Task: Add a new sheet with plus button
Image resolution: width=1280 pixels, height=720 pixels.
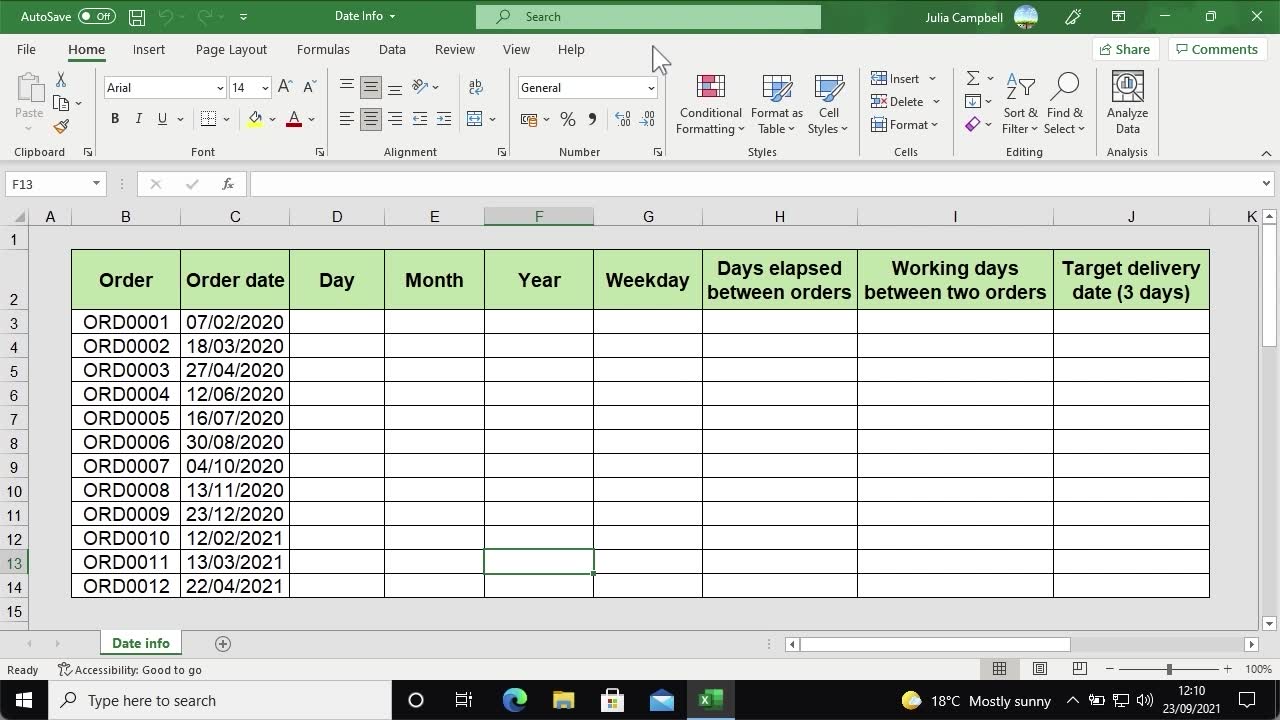Action: 223,643
